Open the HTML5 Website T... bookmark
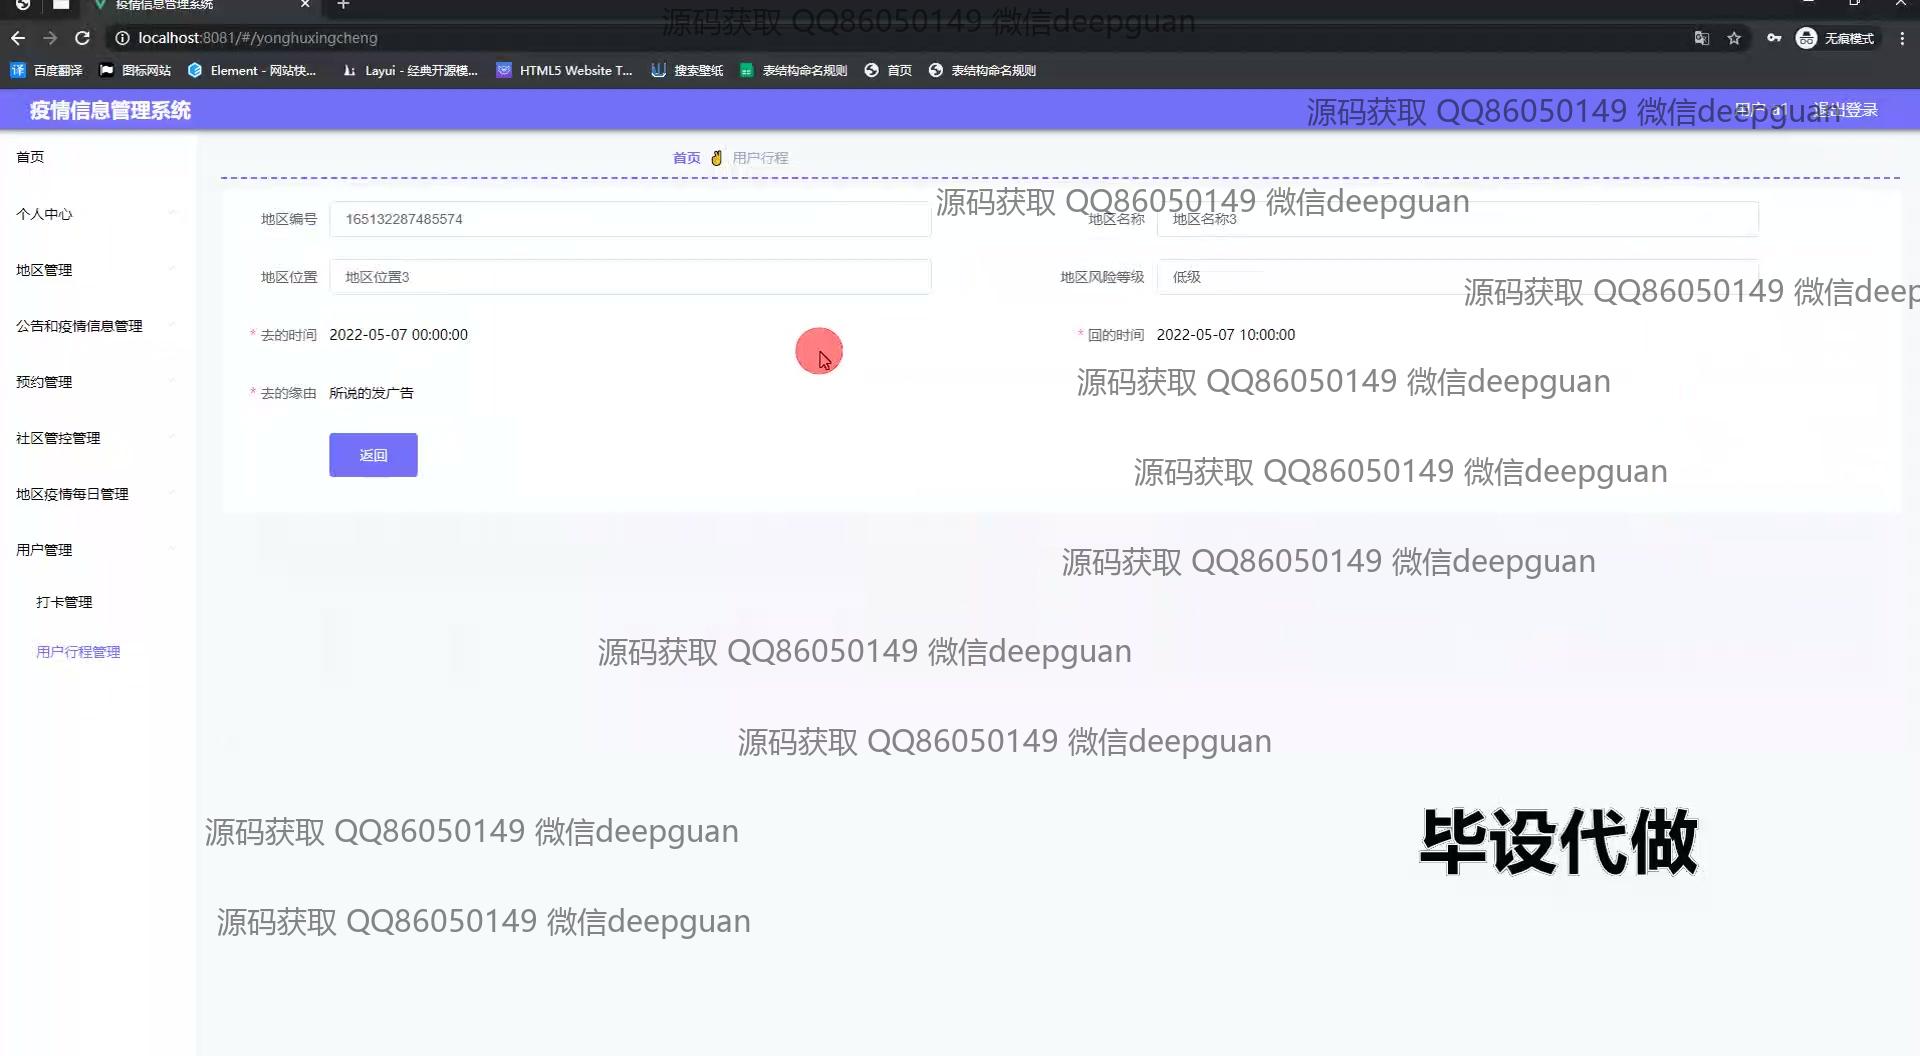The width and height of the screenshot is (1920, 1056). pyautogui.click(x=565, y=70)
